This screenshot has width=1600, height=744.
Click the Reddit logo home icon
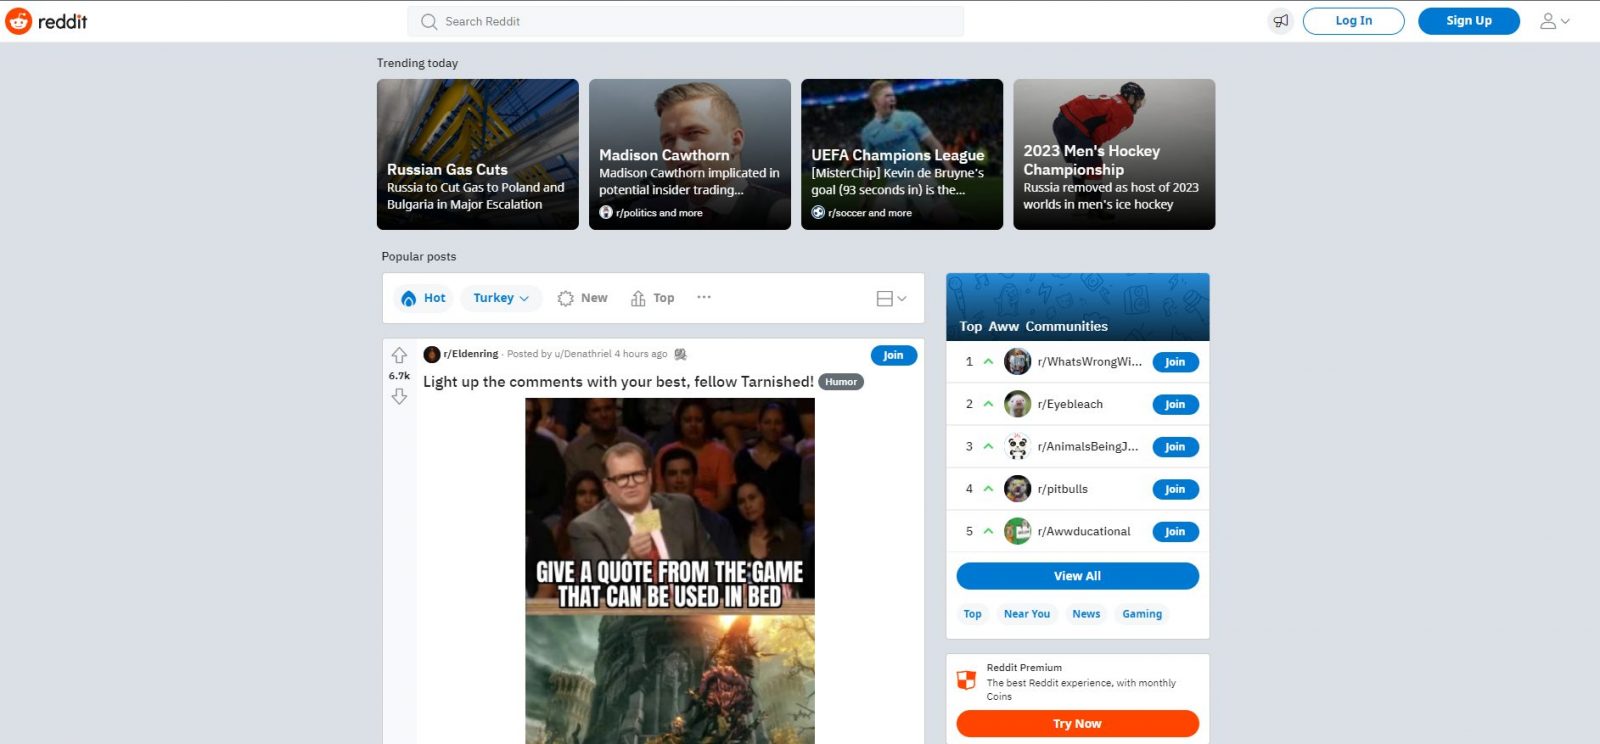[19, 21]
